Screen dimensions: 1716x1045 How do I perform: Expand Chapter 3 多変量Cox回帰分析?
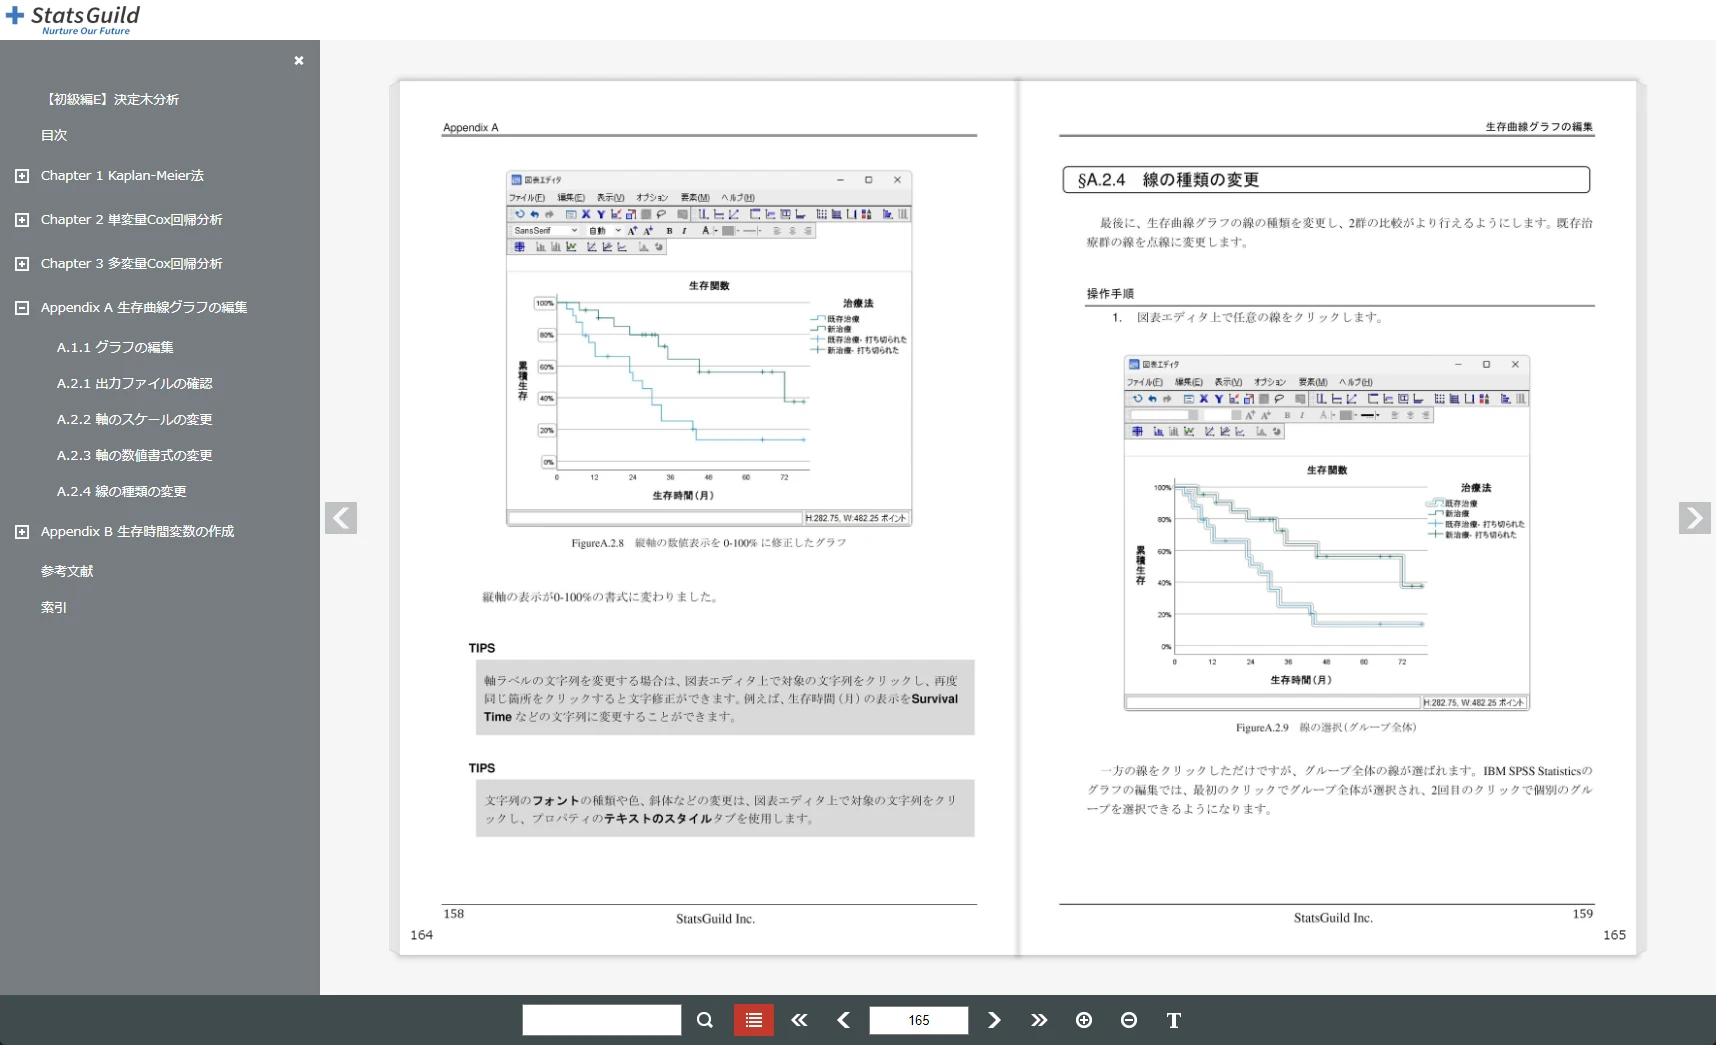tap(22, 263)
